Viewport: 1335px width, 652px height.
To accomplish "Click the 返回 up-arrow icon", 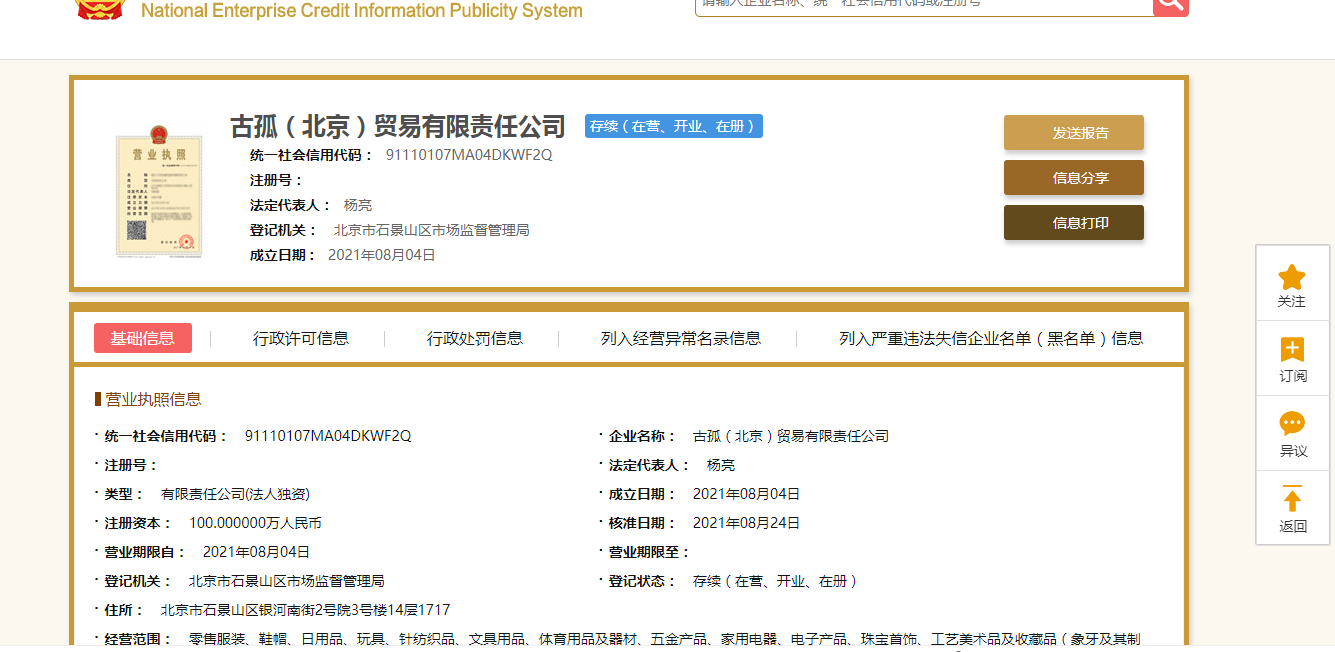I will [1292, 499].
